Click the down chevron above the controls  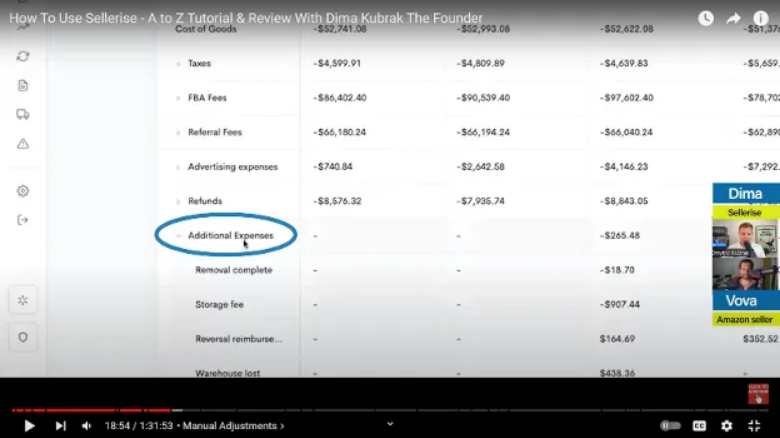pyautogui.click(x=390, y=424)
